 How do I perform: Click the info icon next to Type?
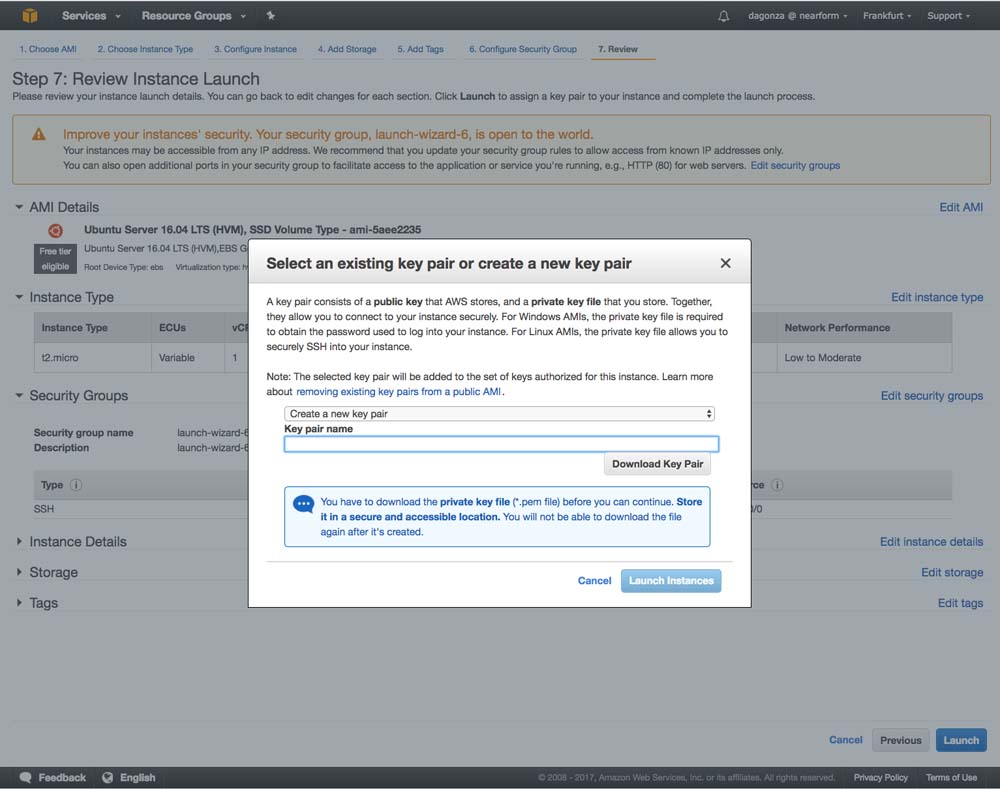click(x=76, y=485)
